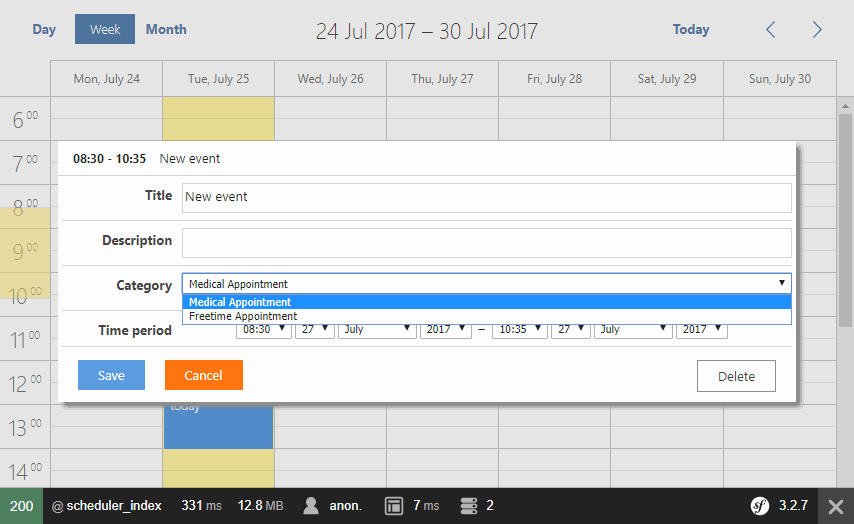
Task: Close the Symfony debug toolbar
Action: click(x=835, y=507)
